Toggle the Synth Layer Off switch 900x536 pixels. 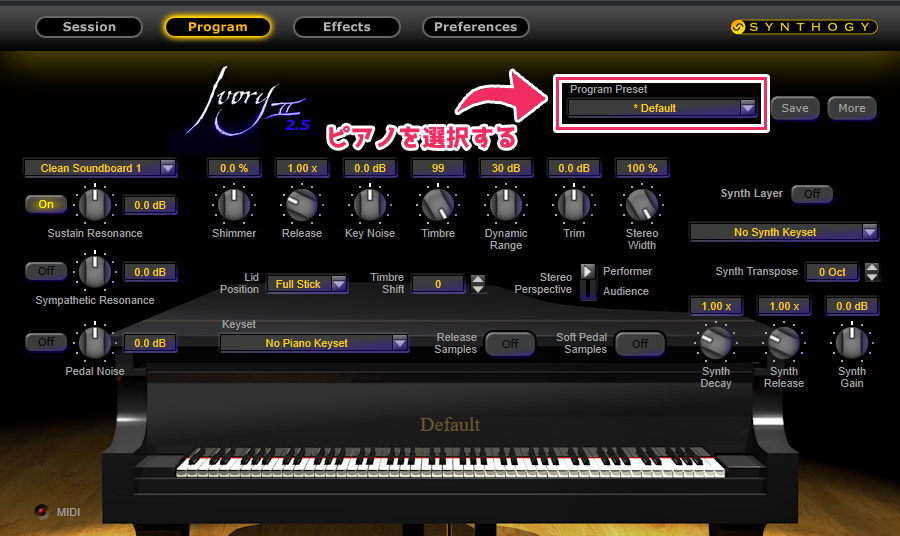(x=812, y=194)
